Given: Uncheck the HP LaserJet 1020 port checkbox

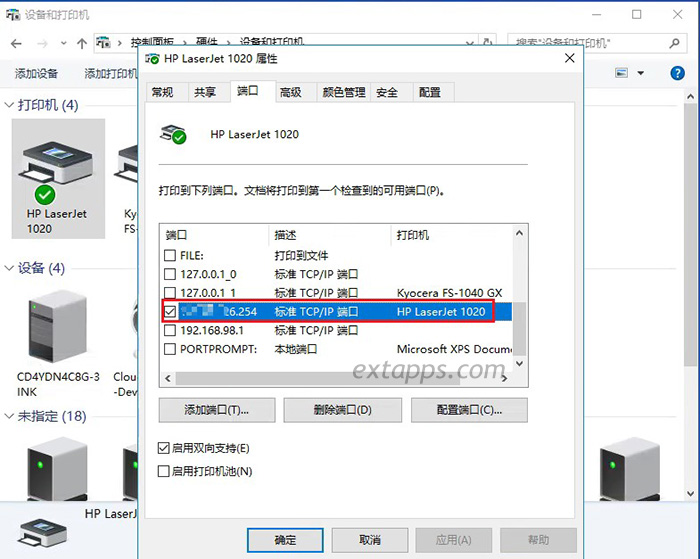Looking at the screenshot, I should (x=170, y=311).
